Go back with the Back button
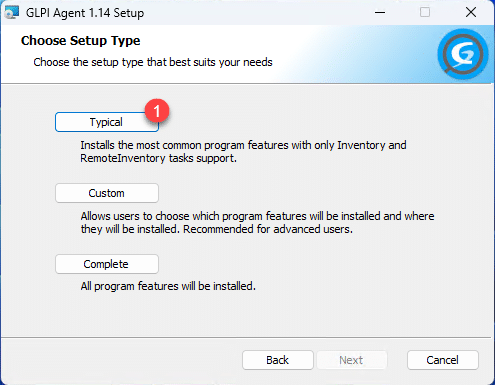 tap(278, 360)
